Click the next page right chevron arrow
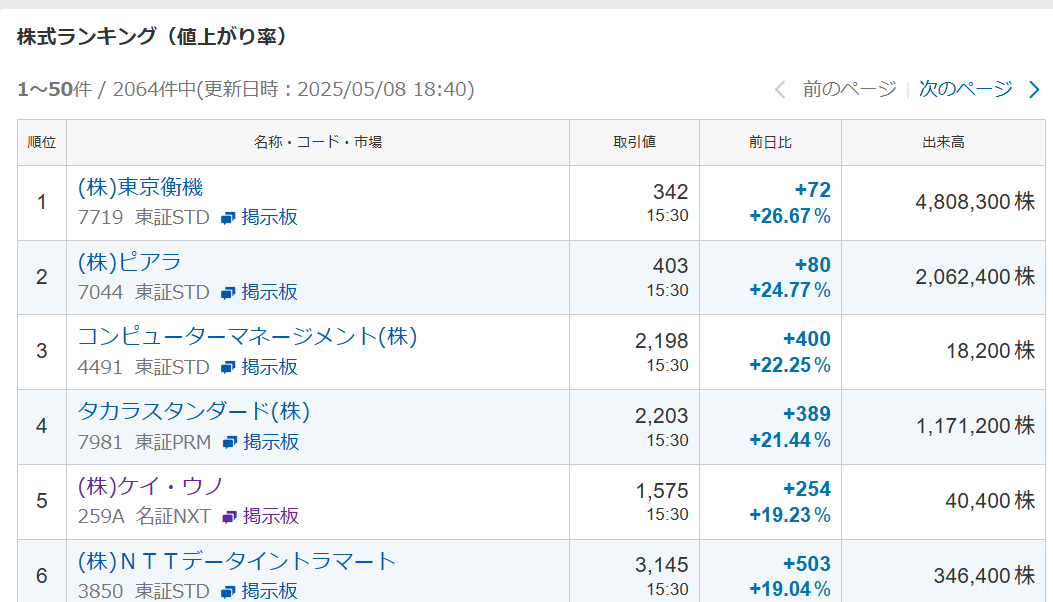 coord(1034,90)
